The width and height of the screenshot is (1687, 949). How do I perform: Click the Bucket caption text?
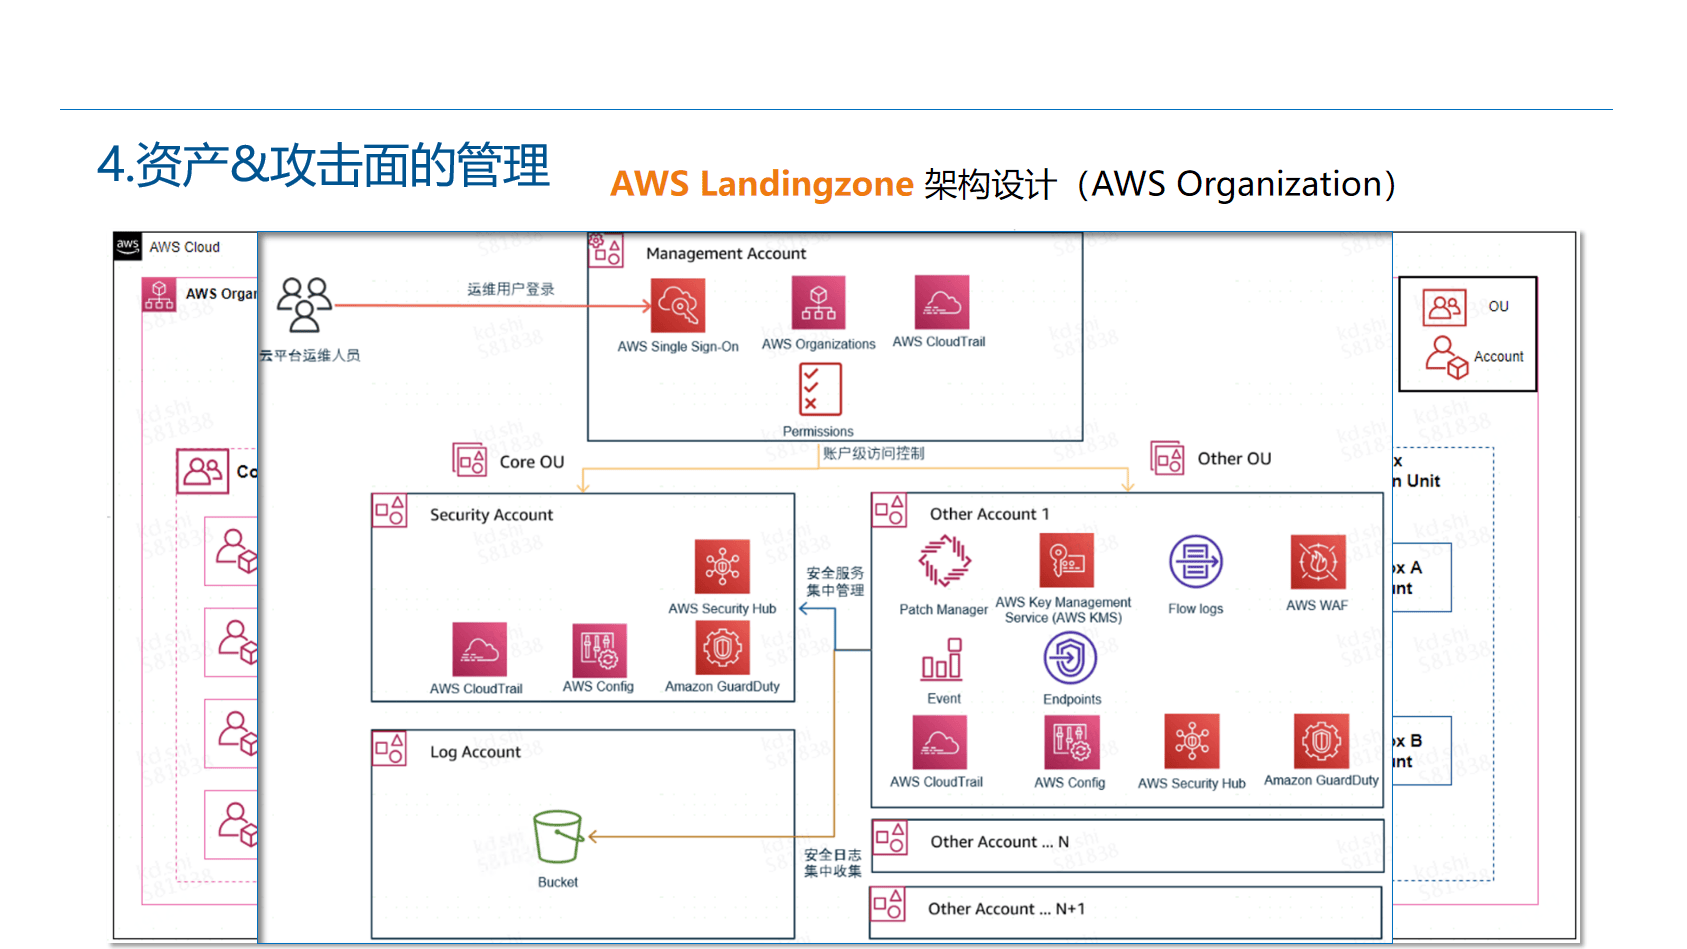click(558, 882)
